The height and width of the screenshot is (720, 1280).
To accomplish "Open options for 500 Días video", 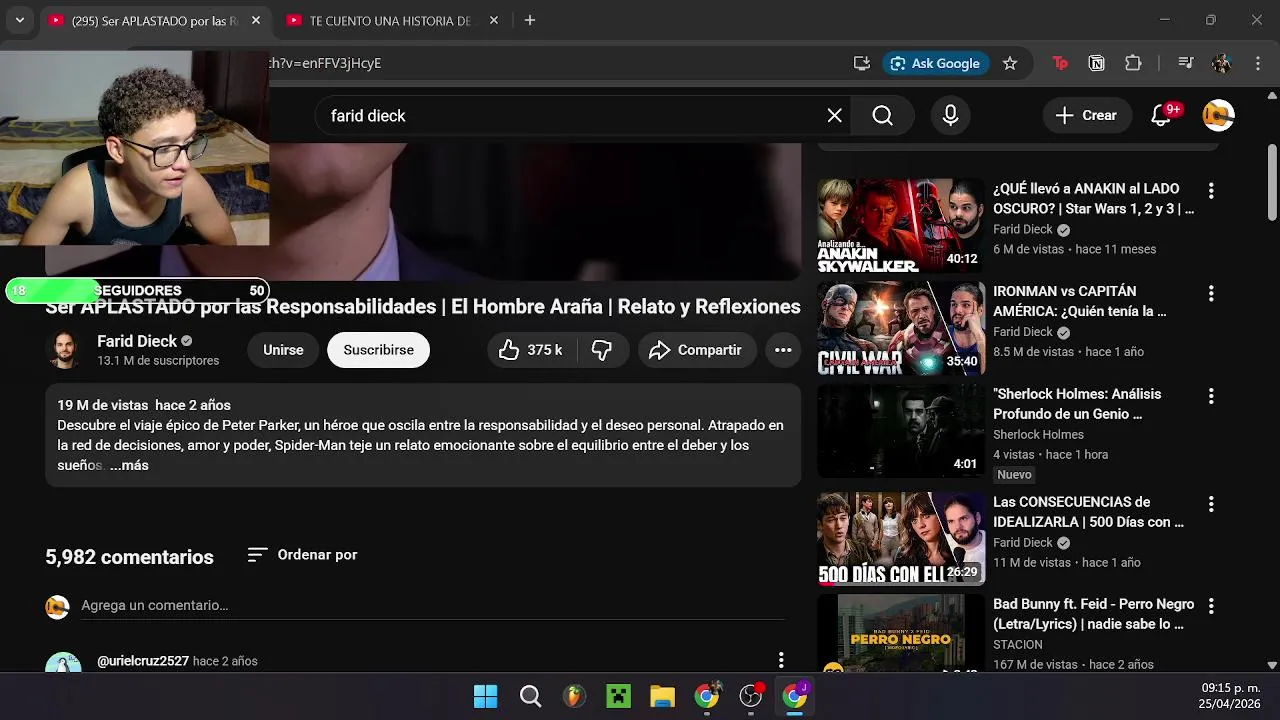I will pyautogui.click(x=1211, y=503).
